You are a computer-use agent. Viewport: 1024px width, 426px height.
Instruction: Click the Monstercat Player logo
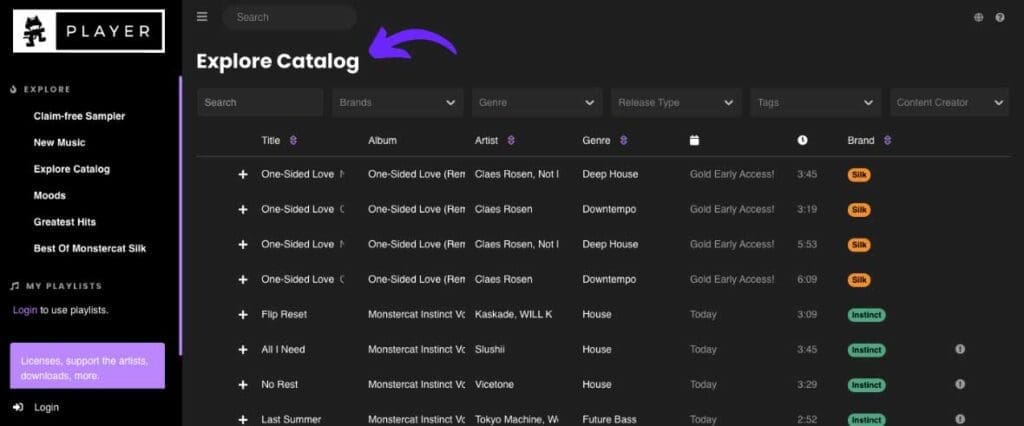click(89, 31)
